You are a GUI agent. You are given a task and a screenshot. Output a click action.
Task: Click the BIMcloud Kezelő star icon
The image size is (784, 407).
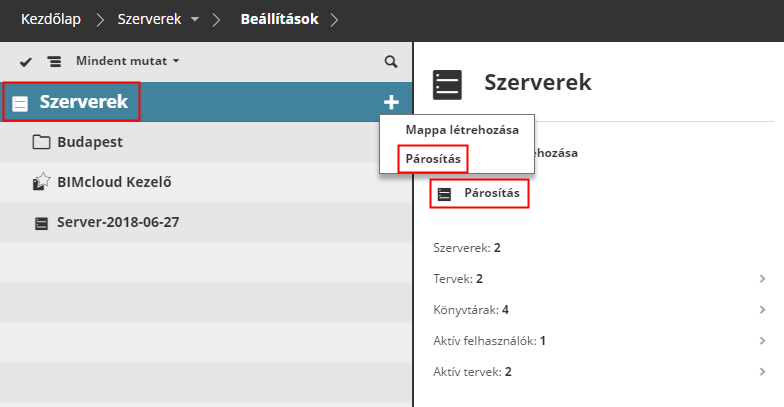pyautogui.click(x=41, y=182)
